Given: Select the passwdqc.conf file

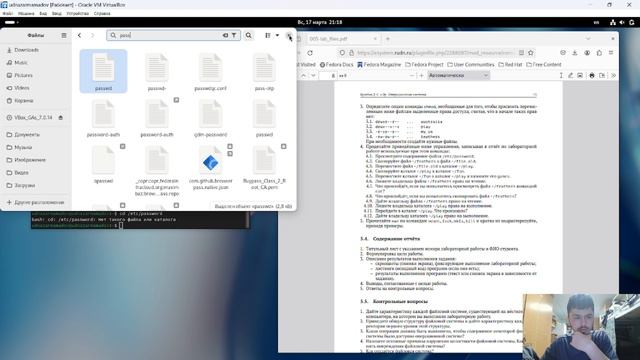Looking at the screenshot, I should [x=210, y=71].
